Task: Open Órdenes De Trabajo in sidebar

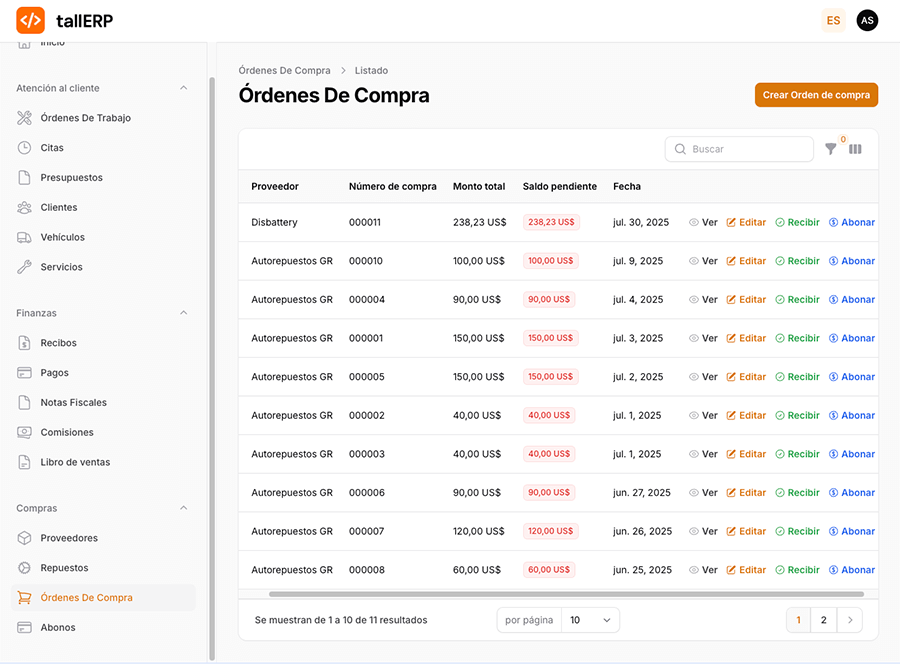Action: pyautogui.click(x=85, y=118)
